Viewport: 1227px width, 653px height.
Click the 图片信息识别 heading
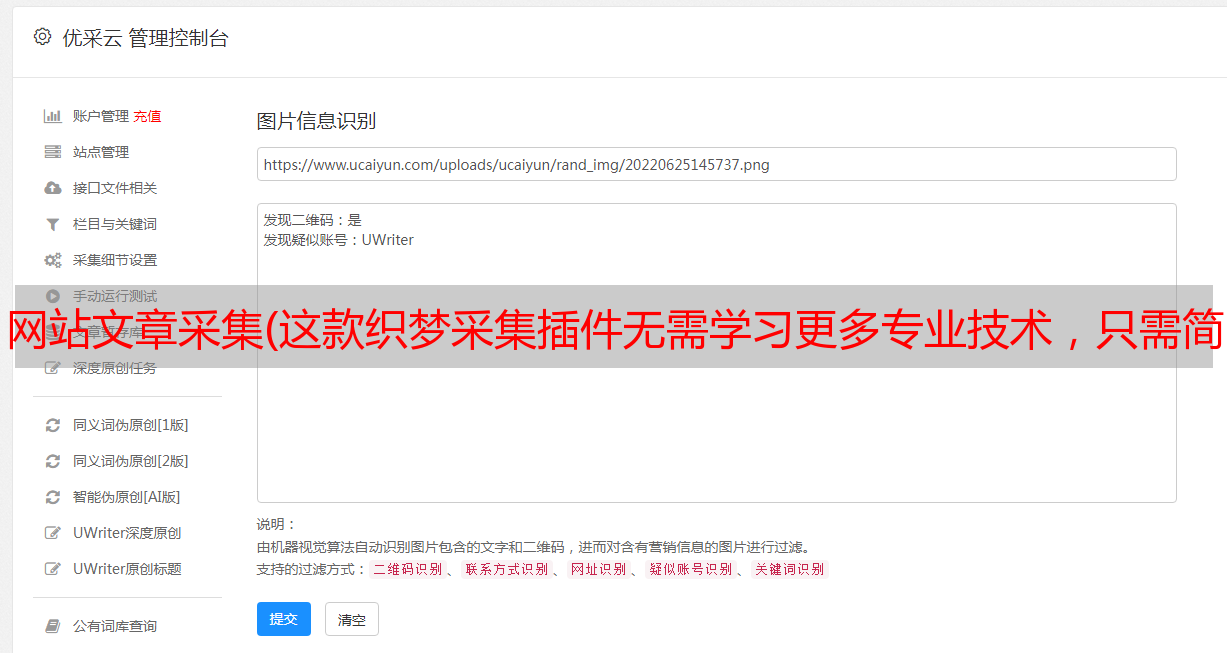click(x=316, y=121)
